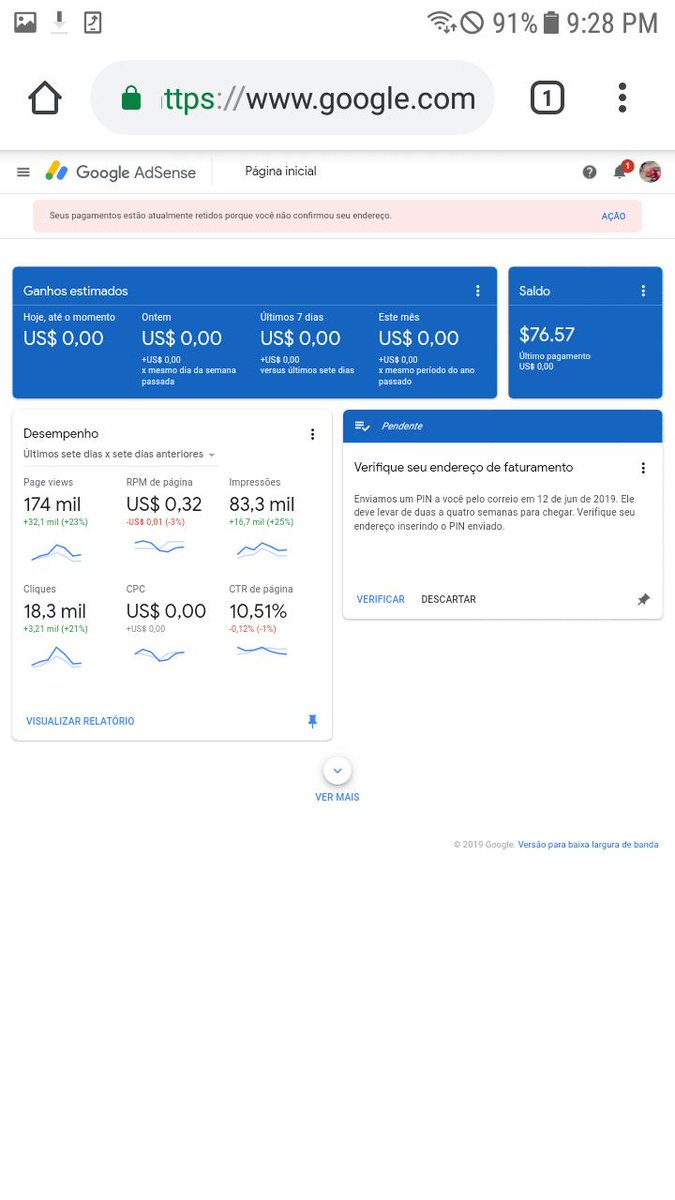Open options menu on Saldo card
This screenshot has width=675, height=1200.
click(643, 291)
